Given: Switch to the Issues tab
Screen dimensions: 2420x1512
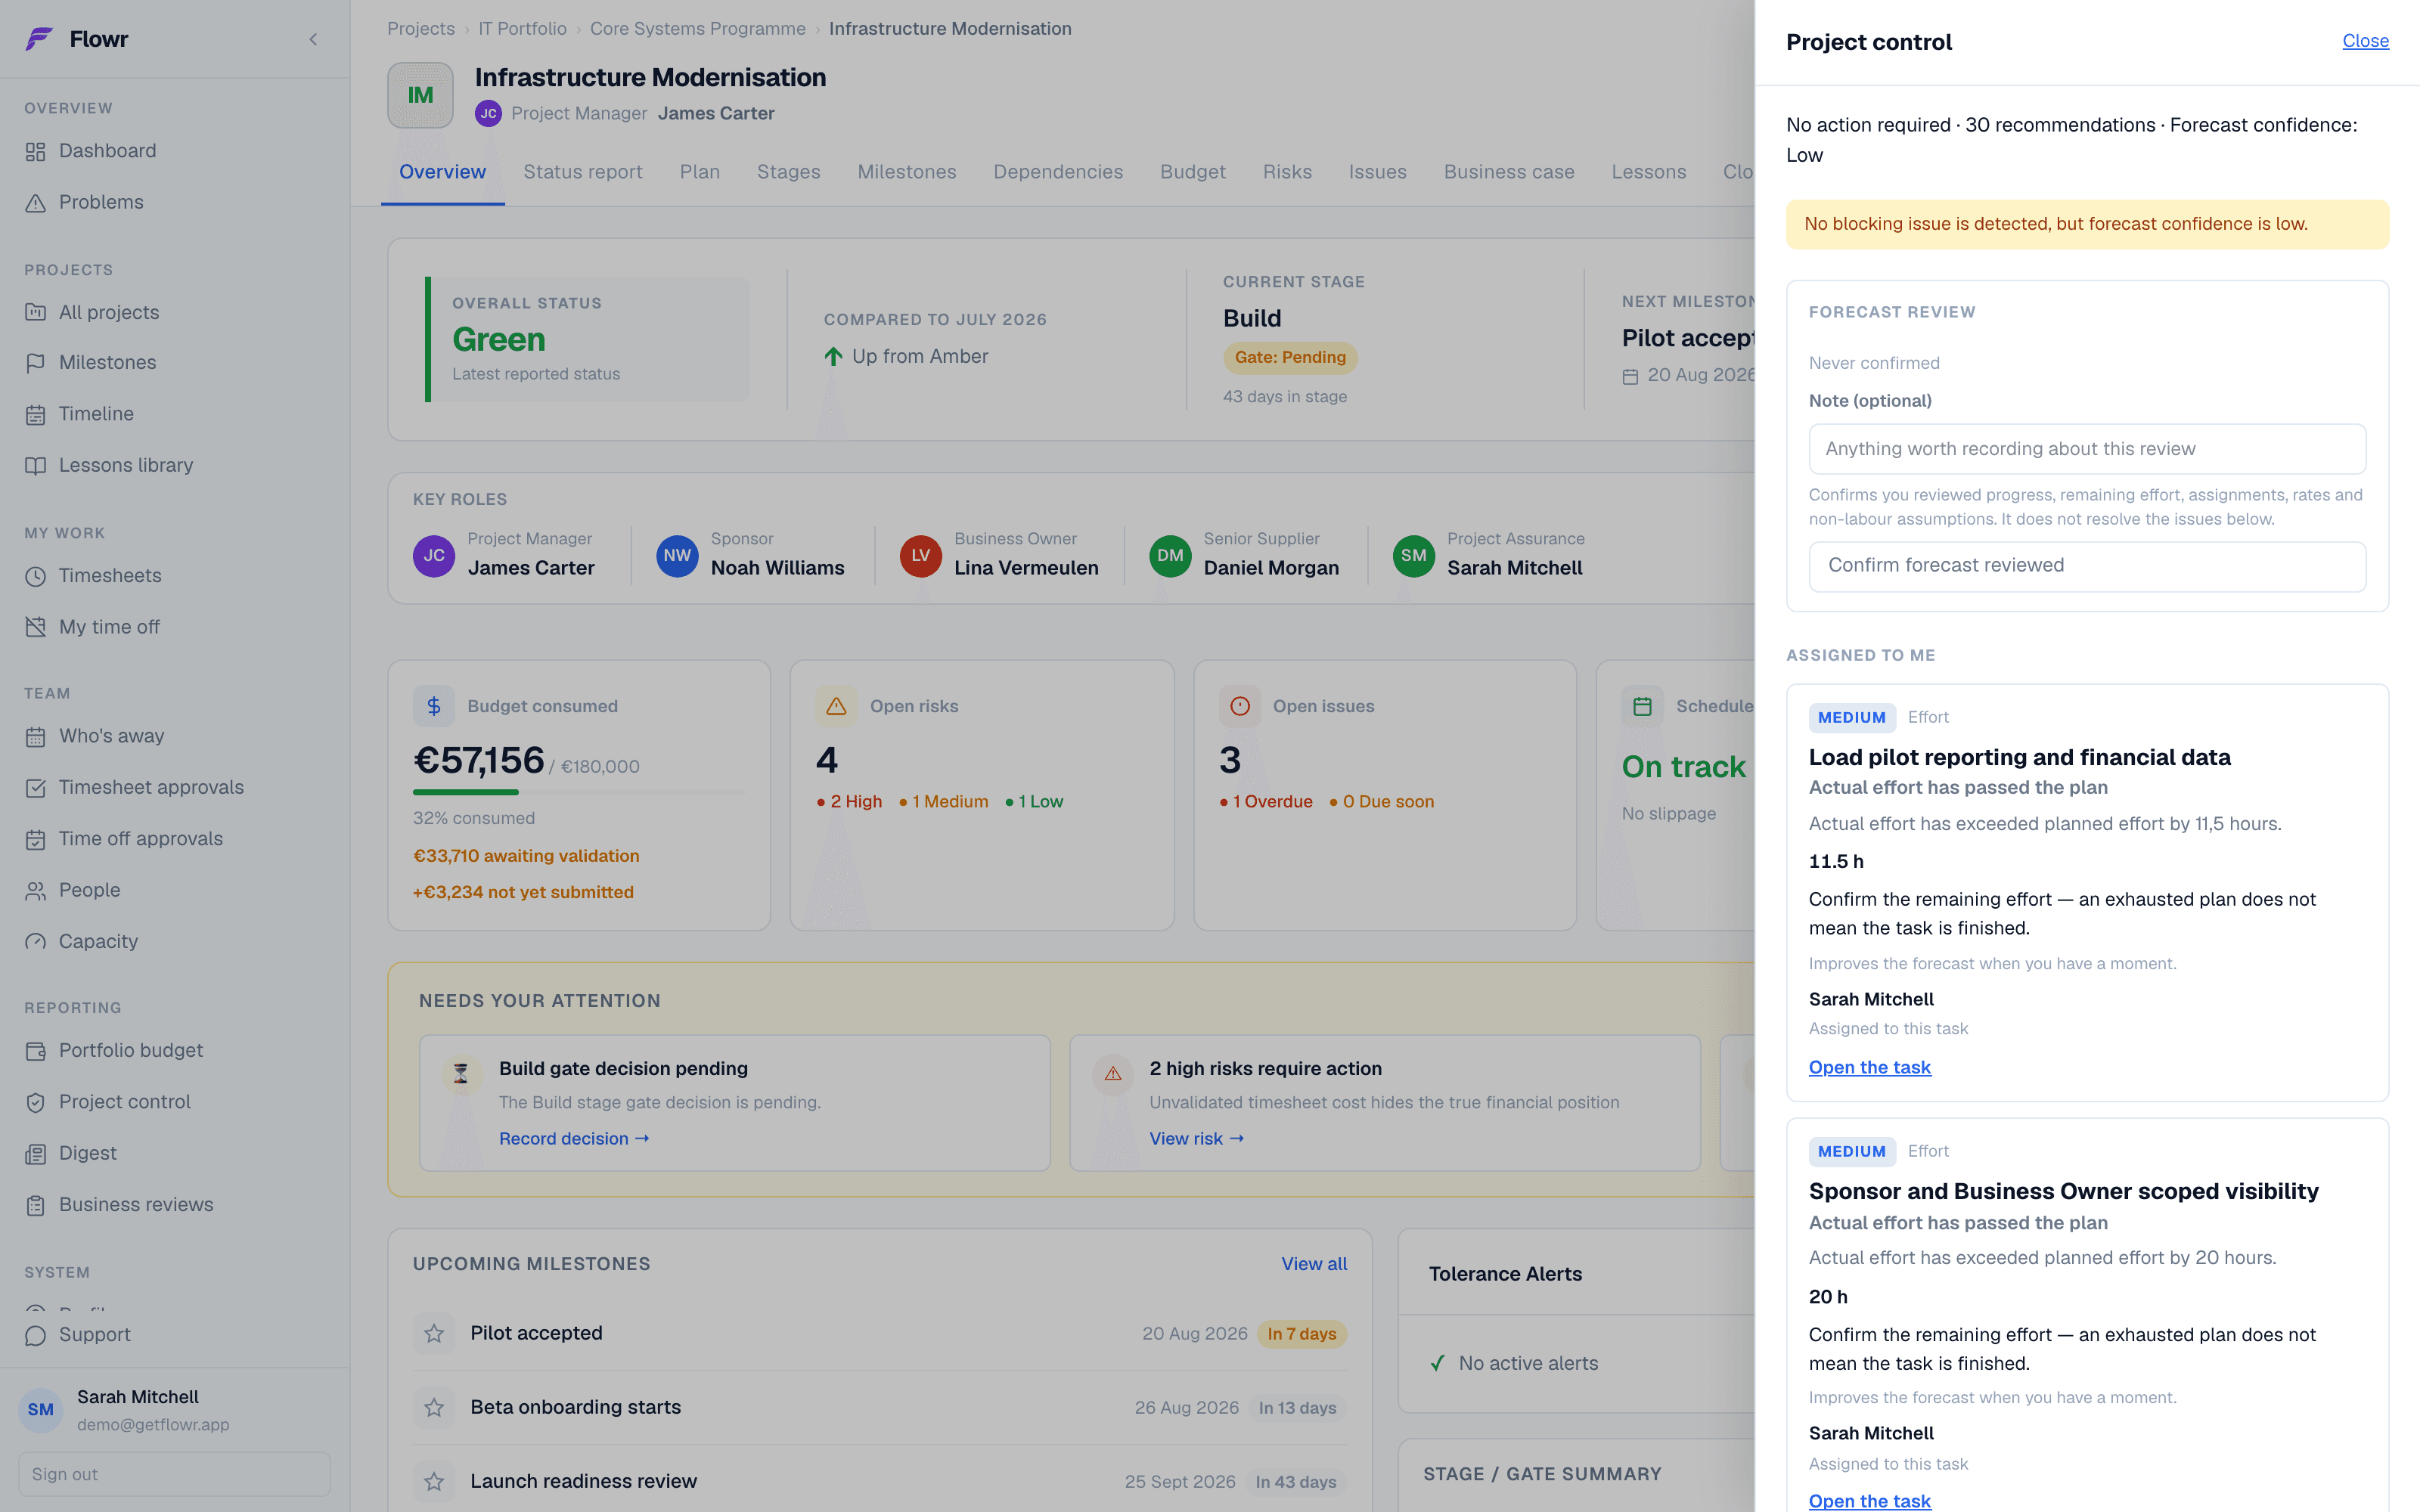Looking at the screenshot, I should 1378,172.
